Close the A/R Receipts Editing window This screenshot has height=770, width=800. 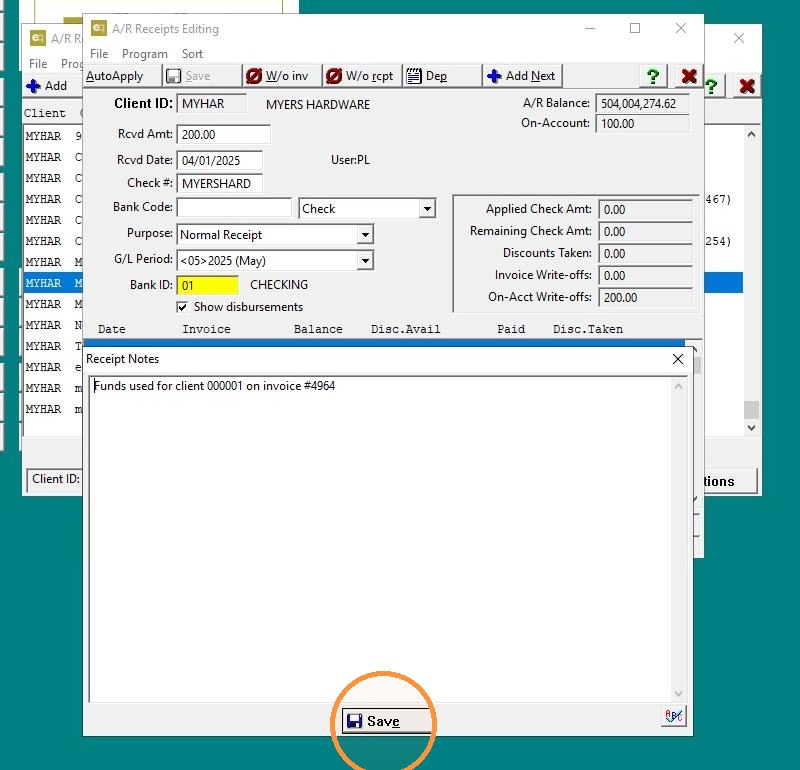coord(681,29)
